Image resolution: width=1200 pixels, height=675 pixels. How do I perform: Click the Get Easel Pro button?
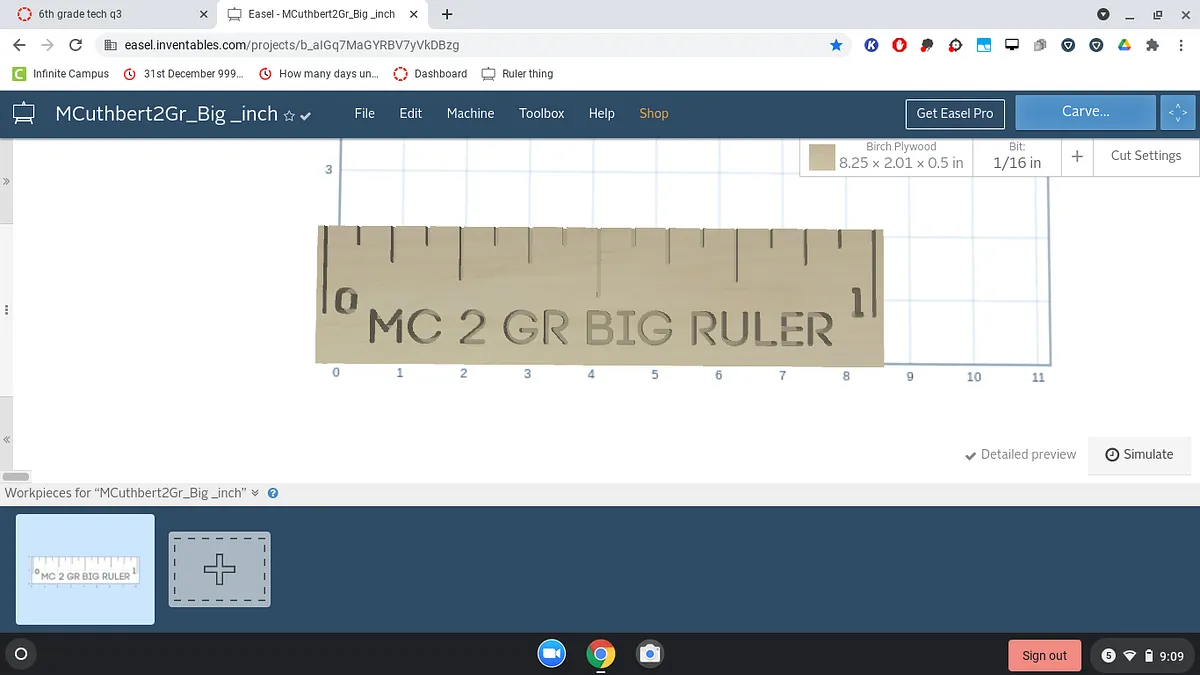(x=954, y=113)
